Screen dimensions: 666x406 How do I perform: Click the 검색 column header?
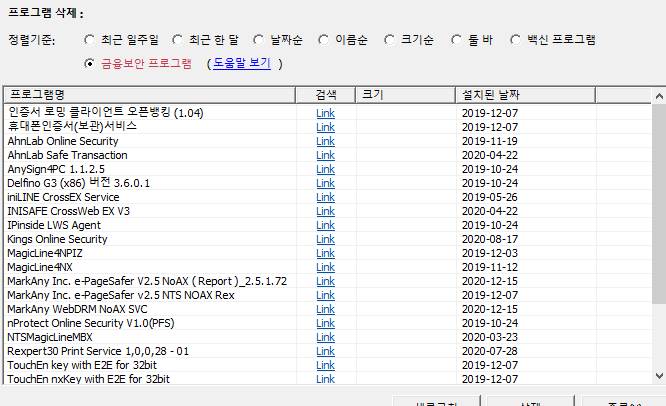[326, 95]
